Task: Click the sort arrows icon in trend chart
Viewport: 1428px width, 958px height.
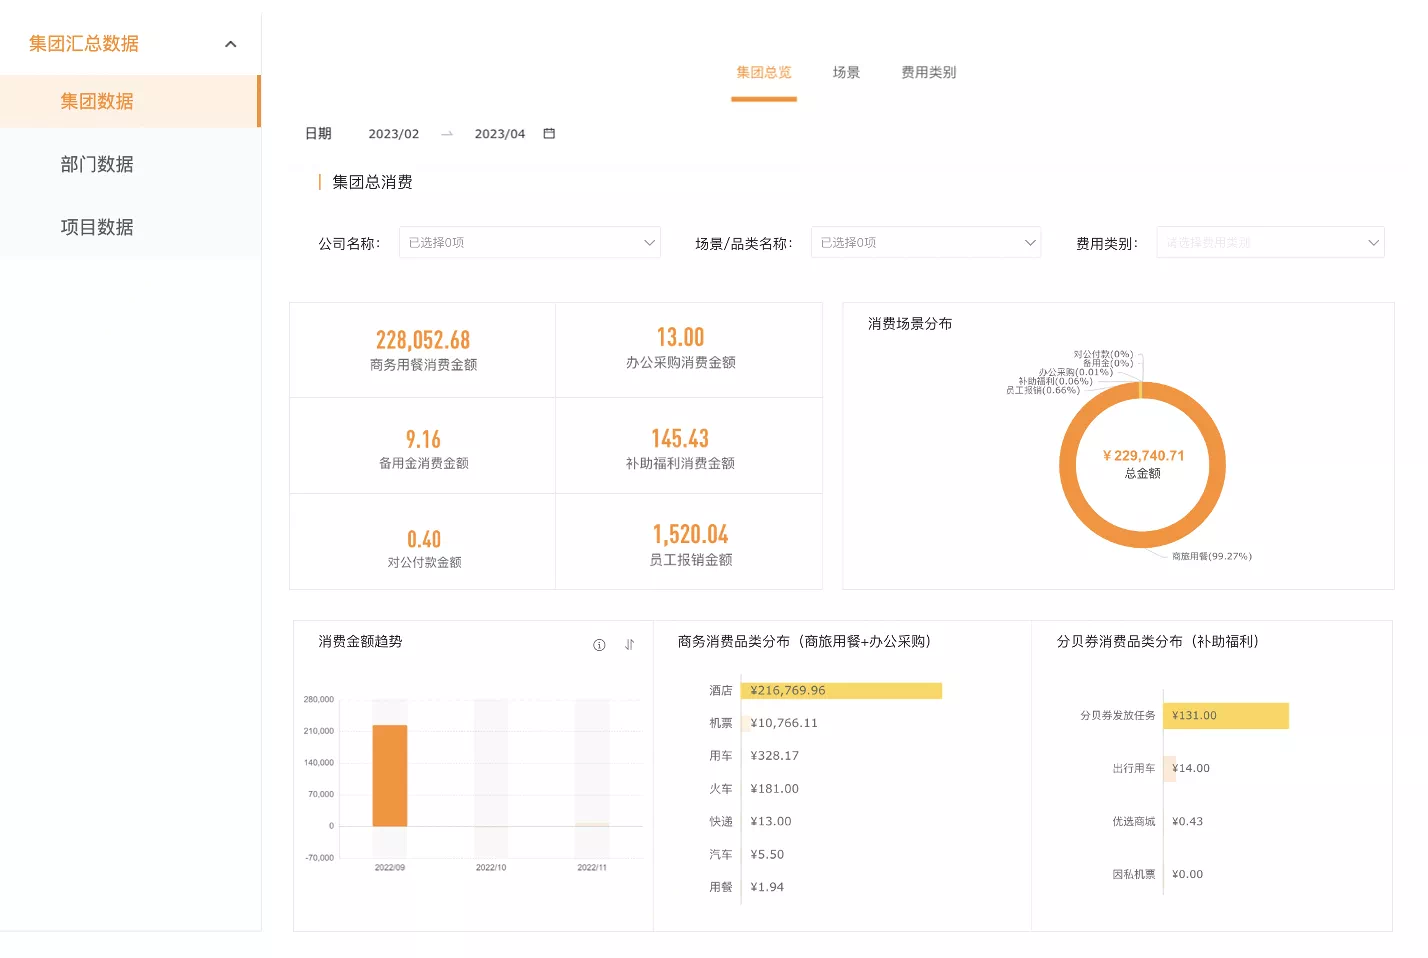Action: (629, 645)
